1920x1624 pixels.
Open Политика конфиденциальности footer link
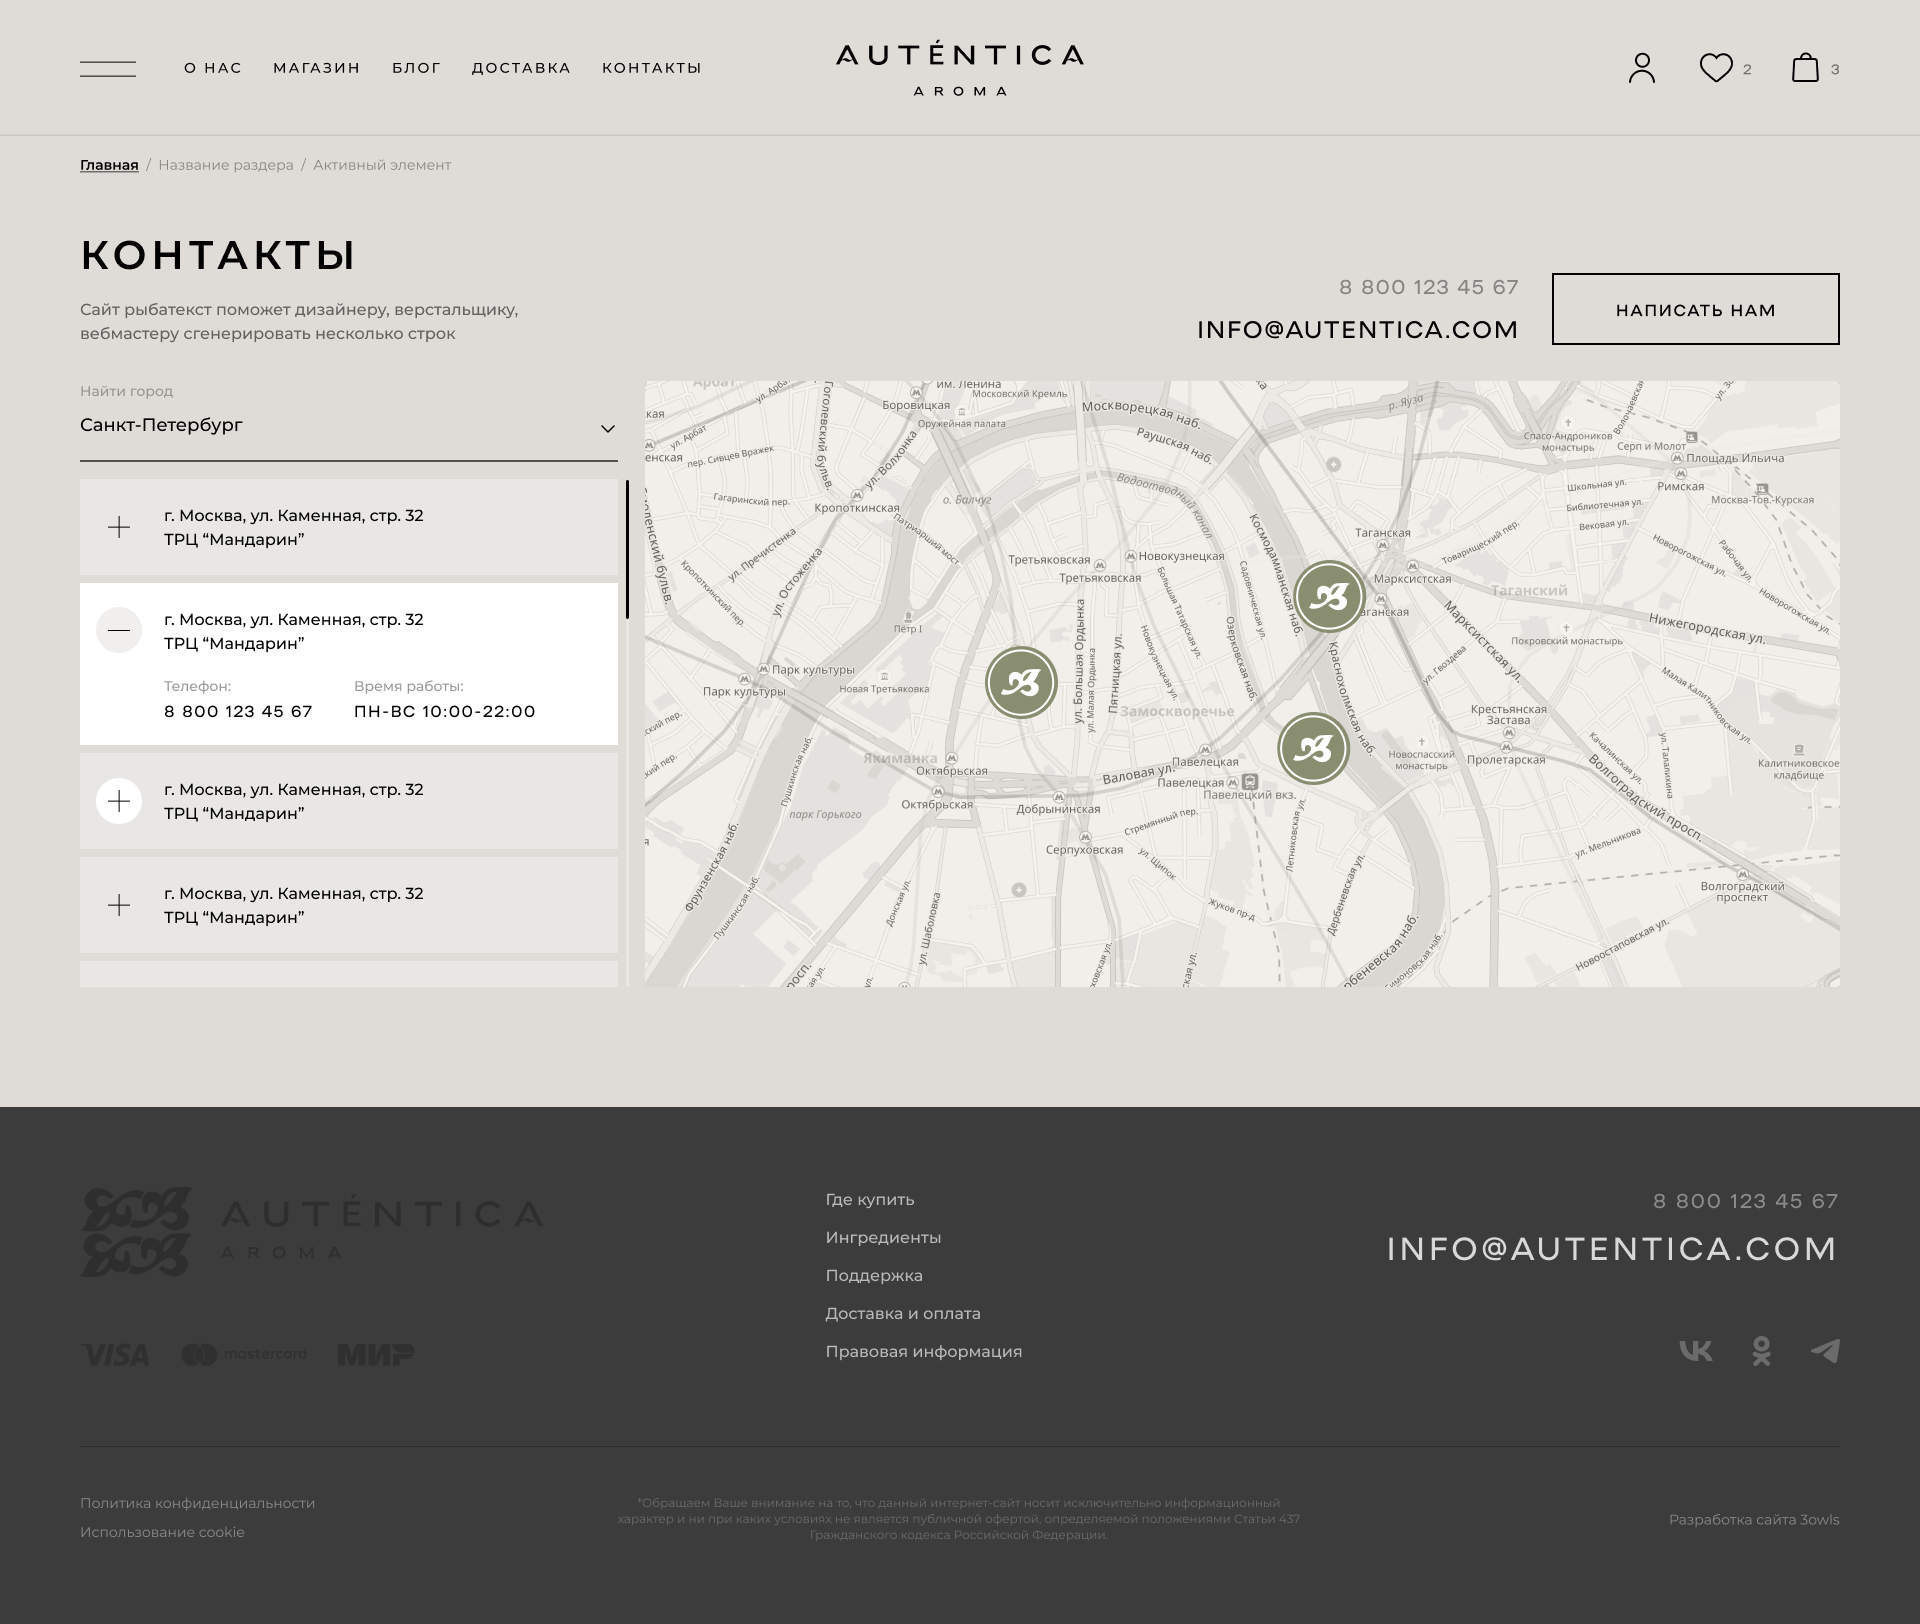point(197,1503)
